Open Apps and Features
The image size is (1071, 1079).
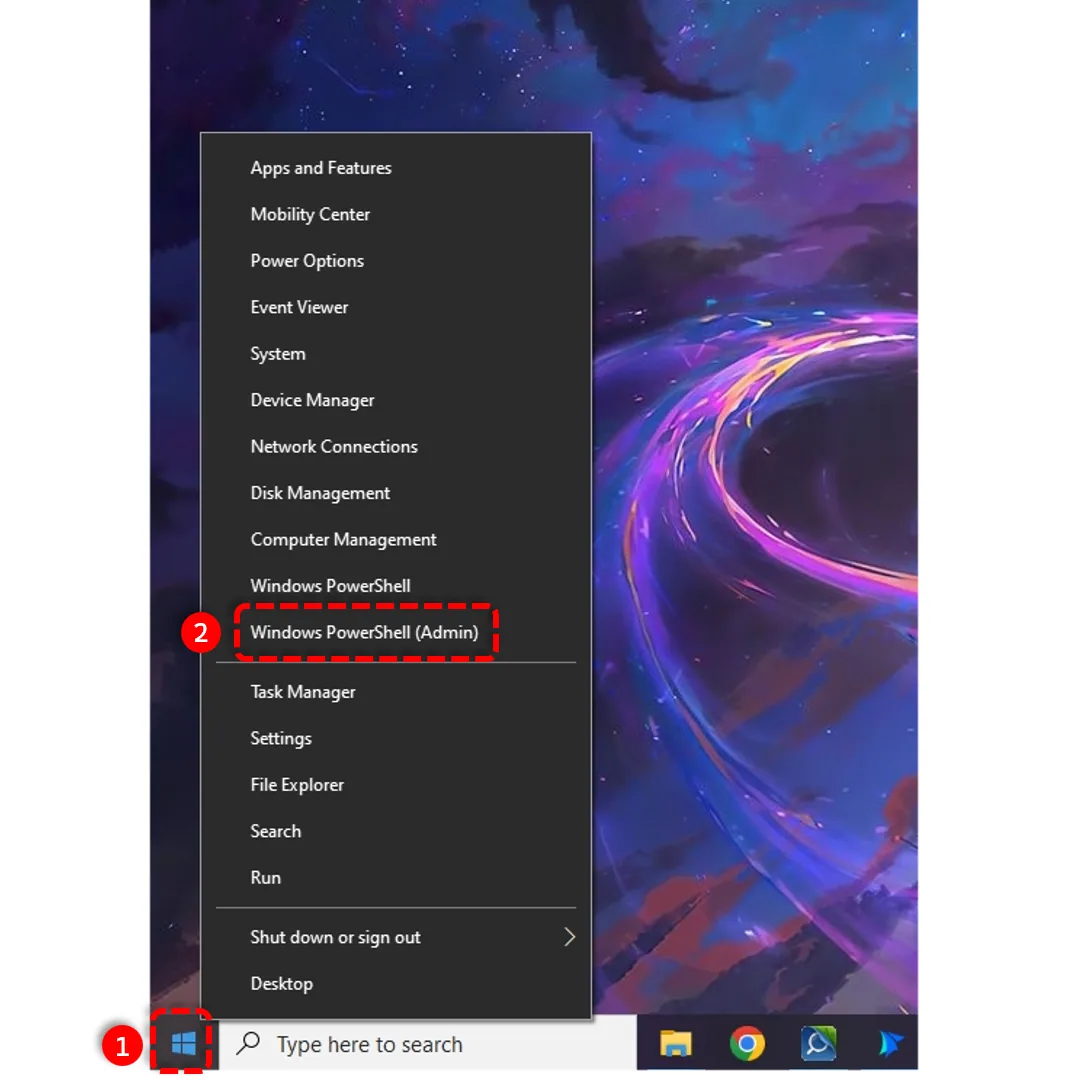396,168
